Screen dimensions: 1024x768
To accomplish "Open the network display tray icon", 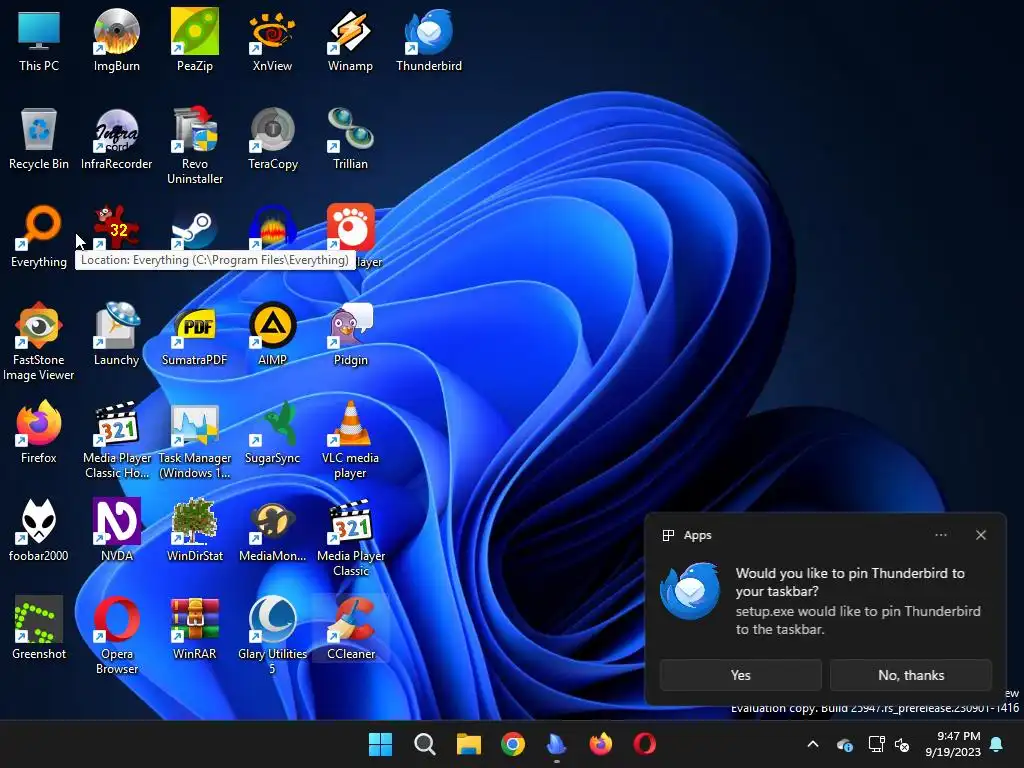I will click(x=876, y=744).
